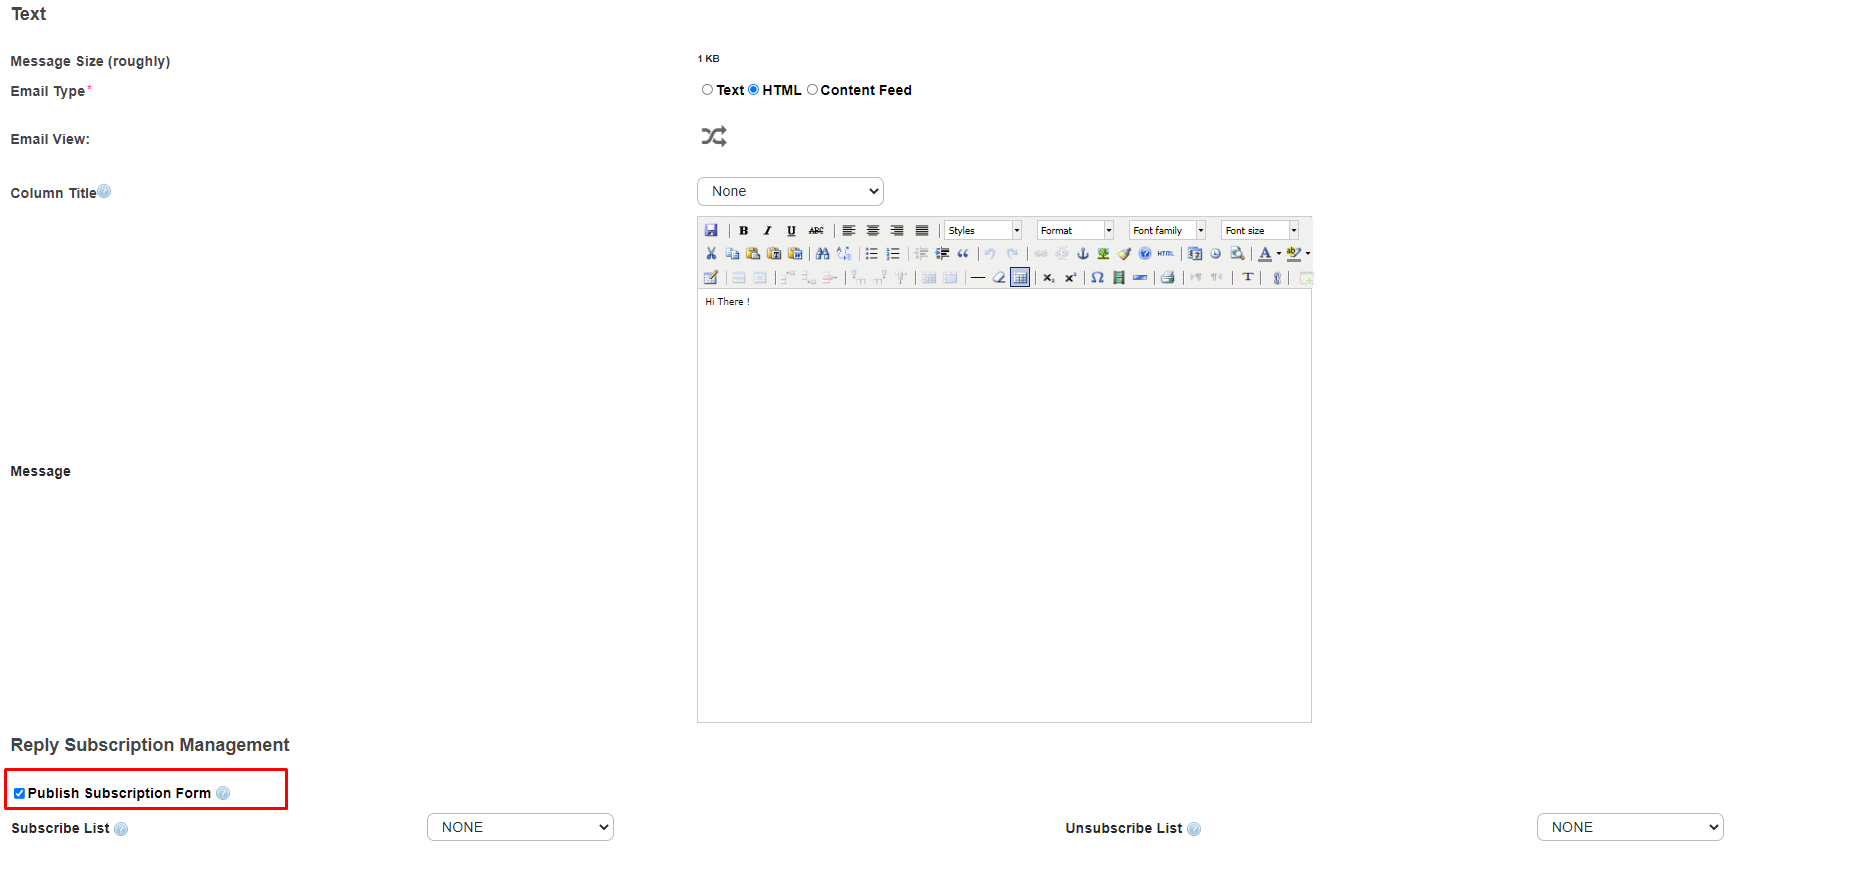This screenshot has height=891, width=1849.
Task: Click the cut scissors icon
Action: click(x=711, y=254)
